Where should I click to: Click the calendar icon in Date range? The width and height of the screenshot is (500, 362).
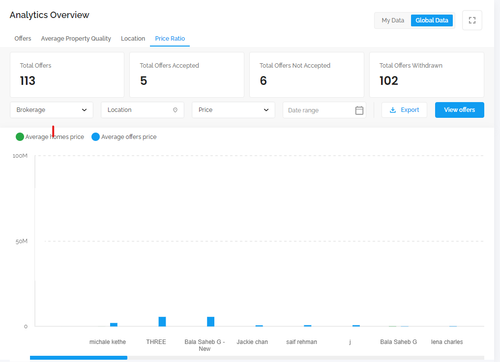click(x=359, y=110)
